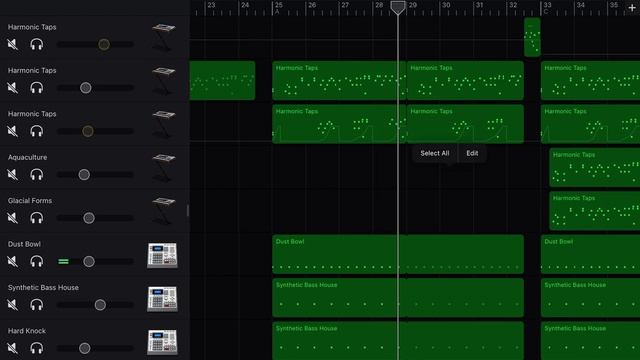Mute the second Harmonic Taps track
The image size is (640, 360).
[x=13, y=87]
